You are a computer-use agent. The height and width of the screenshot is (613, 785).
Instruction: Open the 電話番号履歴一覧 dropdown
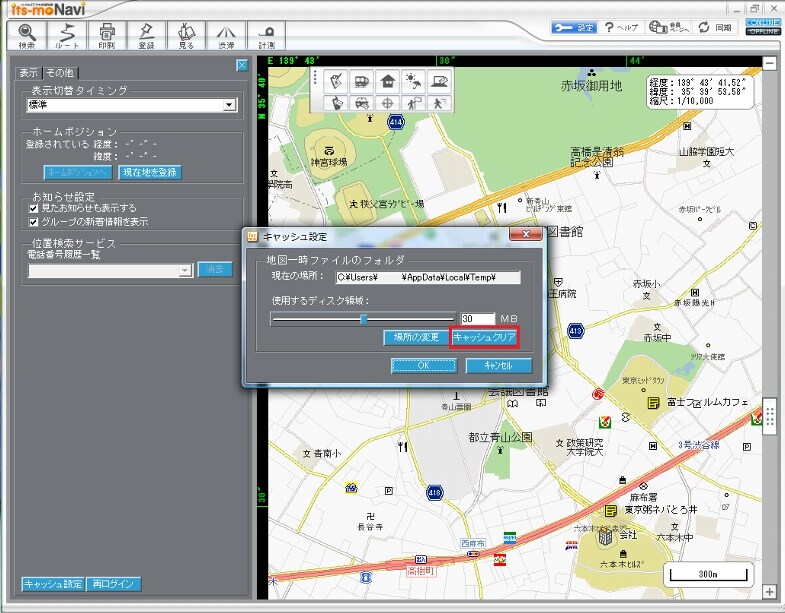click(x=185, y=270)
